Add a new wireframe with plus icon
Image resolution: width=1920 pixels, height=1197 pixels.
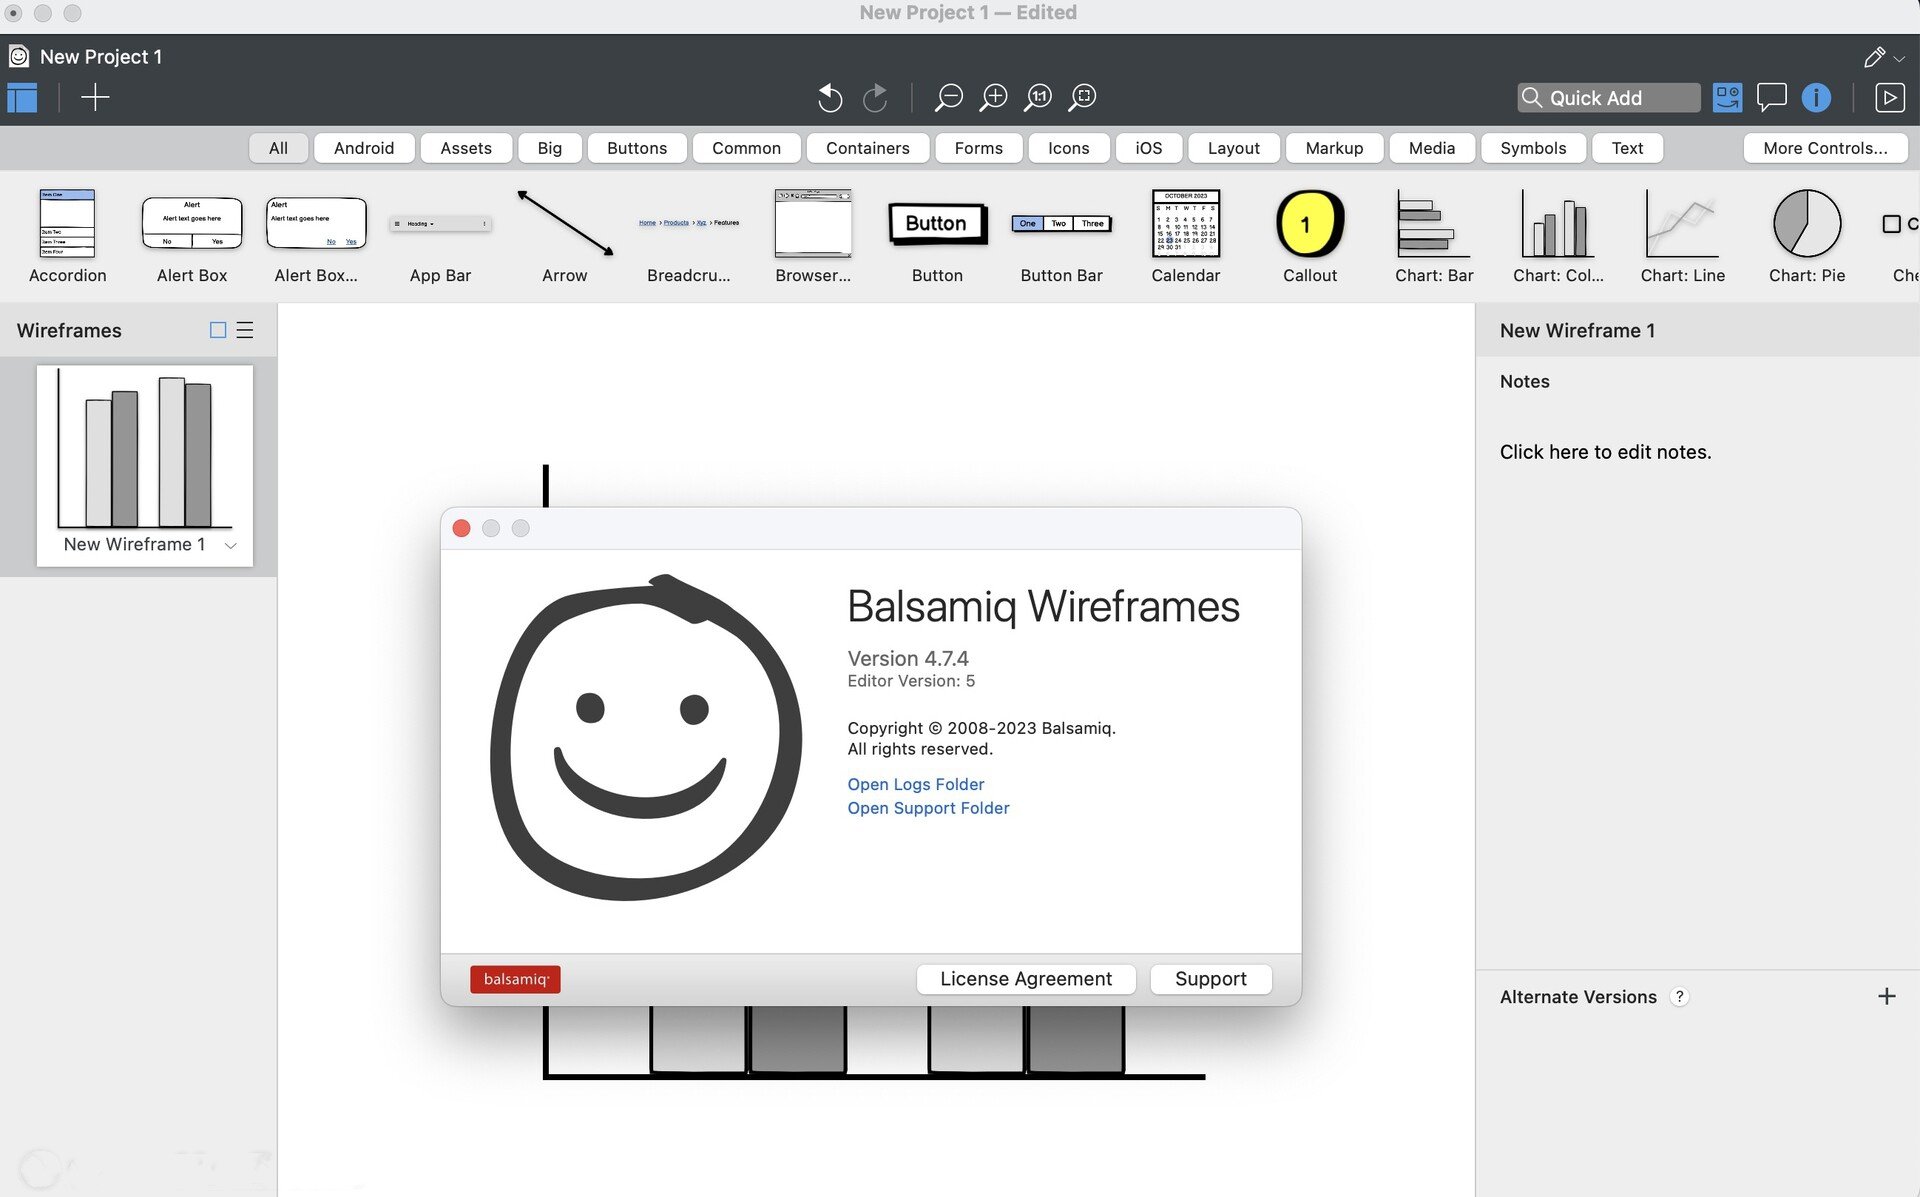click(x=95, y=98)
